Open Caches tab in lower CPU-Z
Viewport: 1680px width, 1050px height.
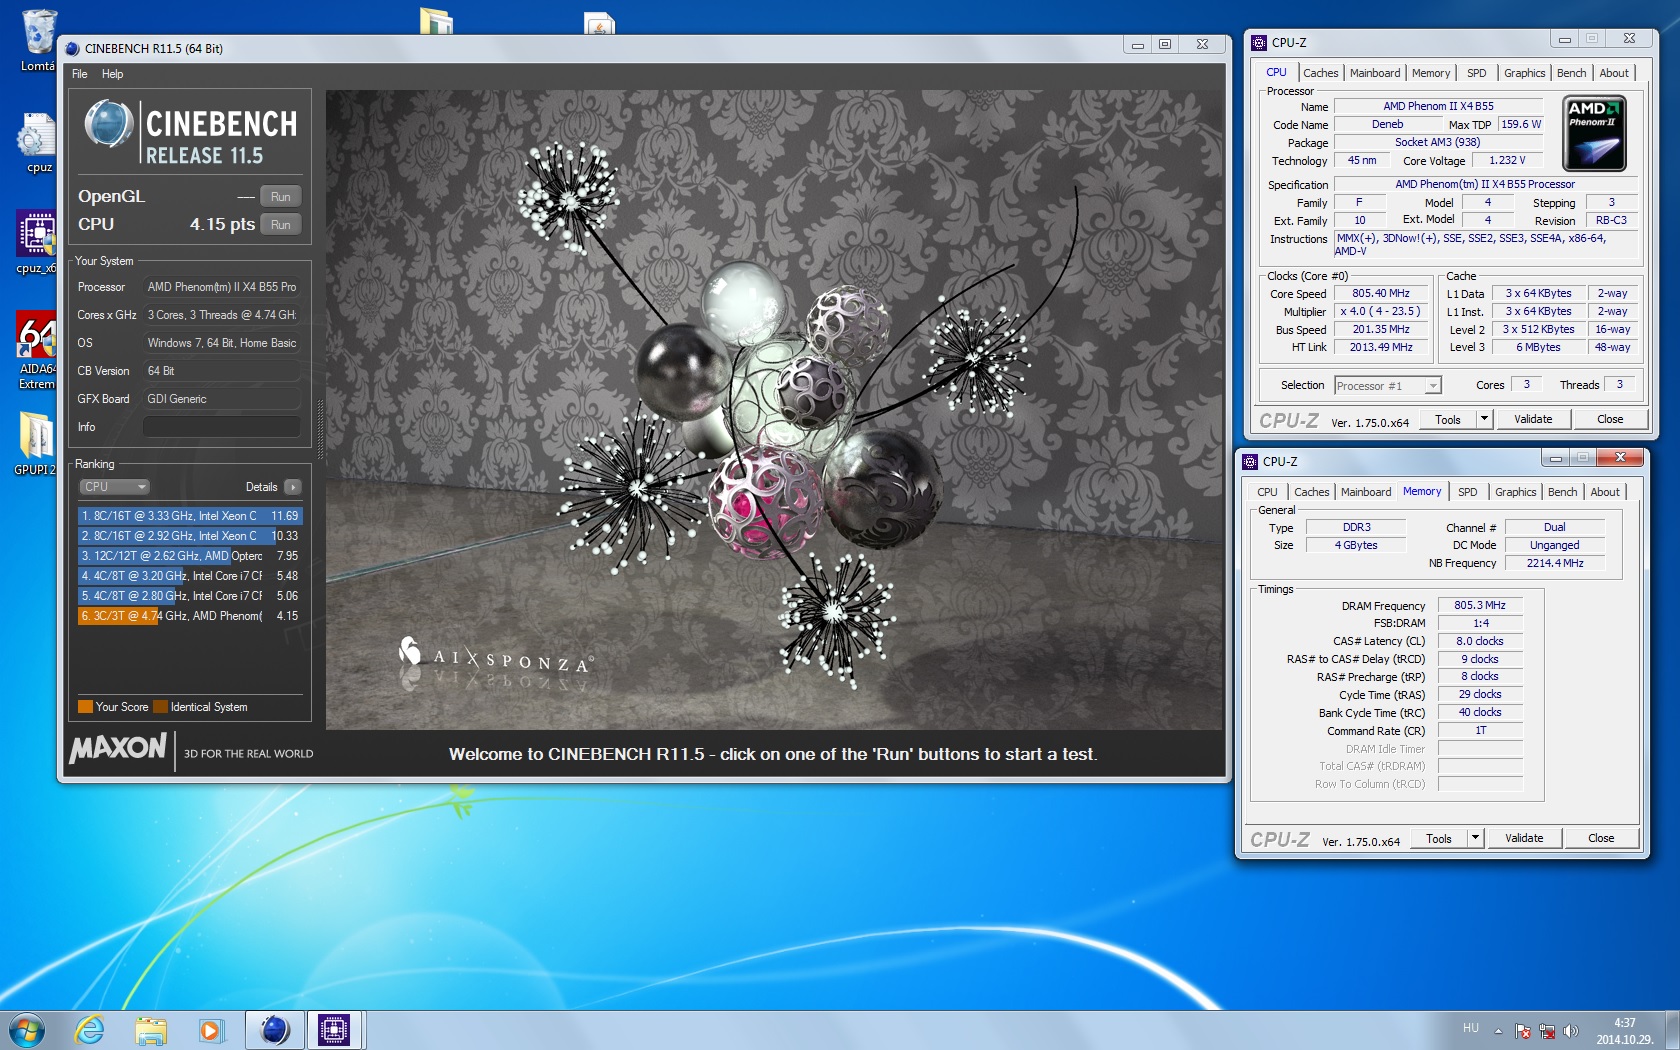1311,492
